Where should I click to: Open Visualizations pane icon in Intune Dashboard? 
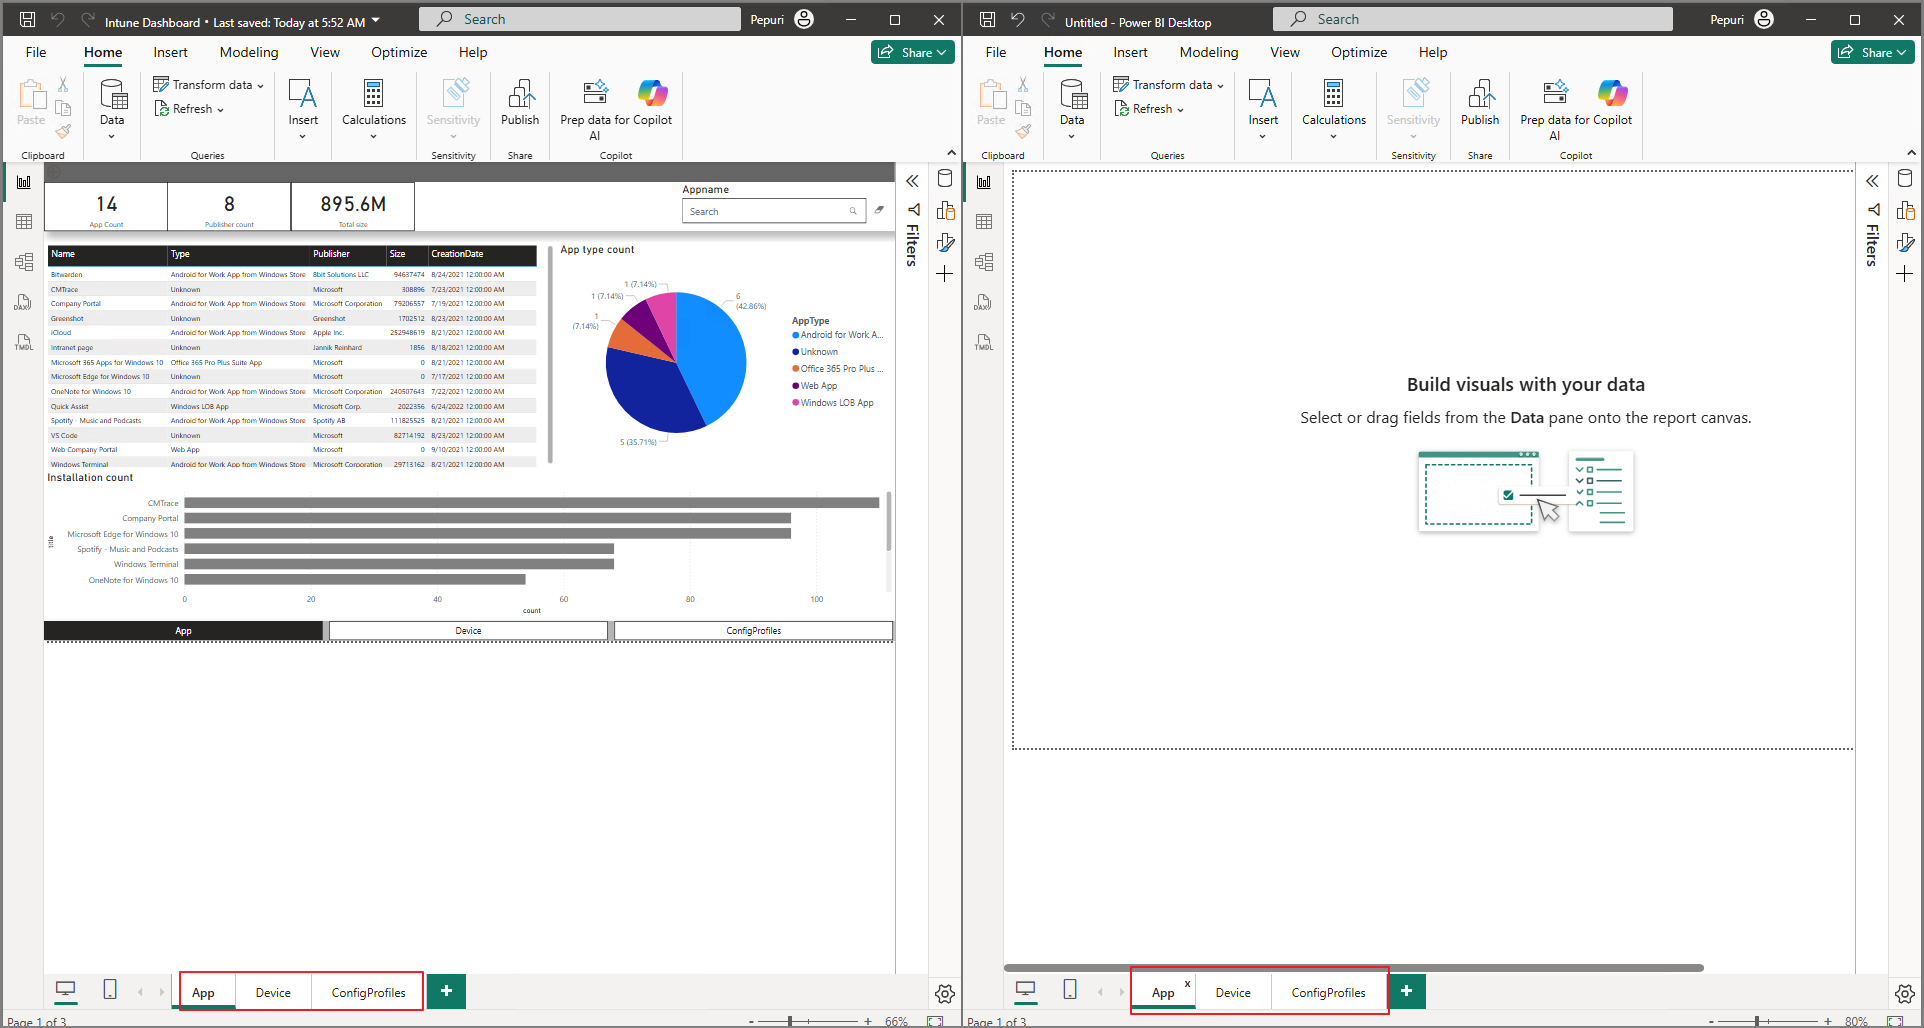point(945,210)
